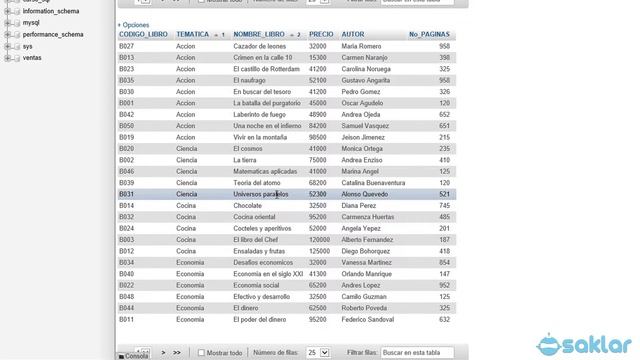
Task: Expand the performance_schema tree node
Action: click(7, 35)
